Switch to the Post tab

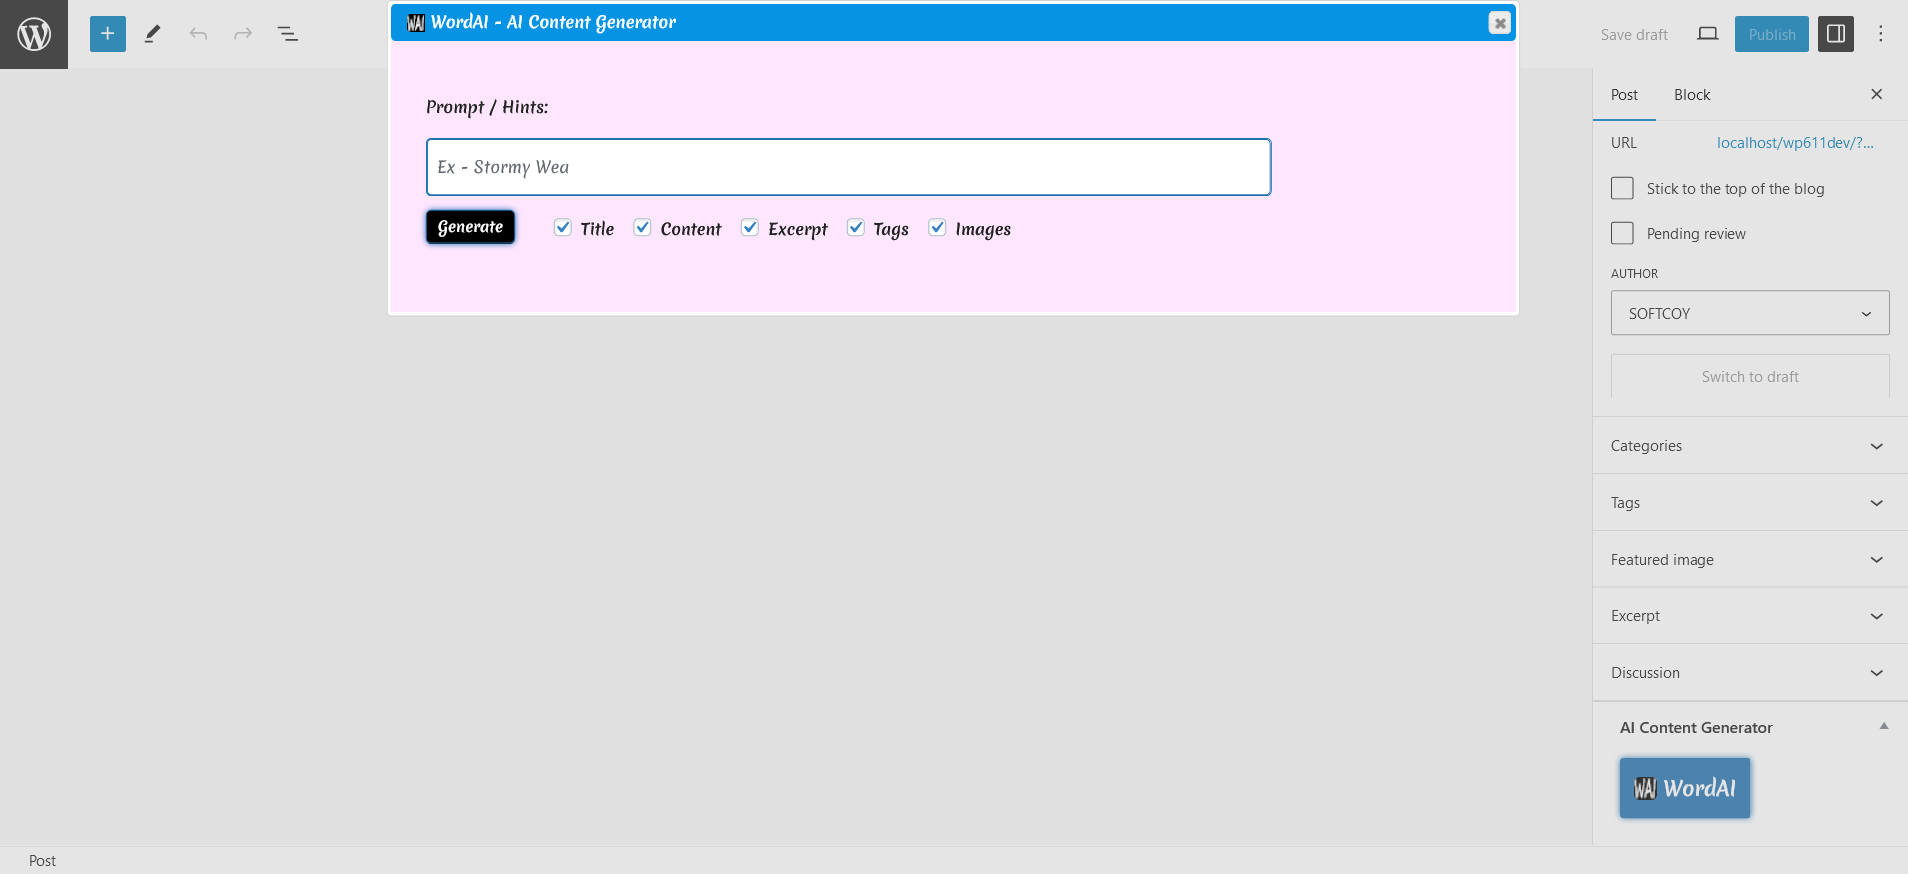(x=1624, y=95)
